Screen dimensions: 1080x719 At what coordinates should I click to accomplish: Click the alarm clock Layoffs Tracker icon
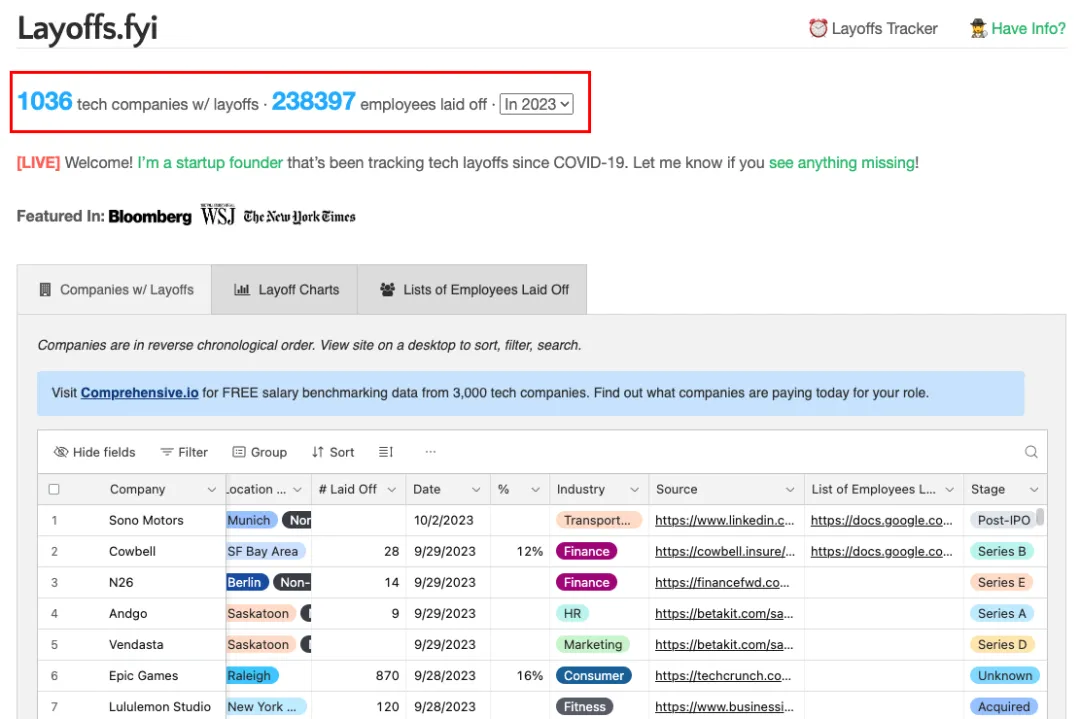817,28
